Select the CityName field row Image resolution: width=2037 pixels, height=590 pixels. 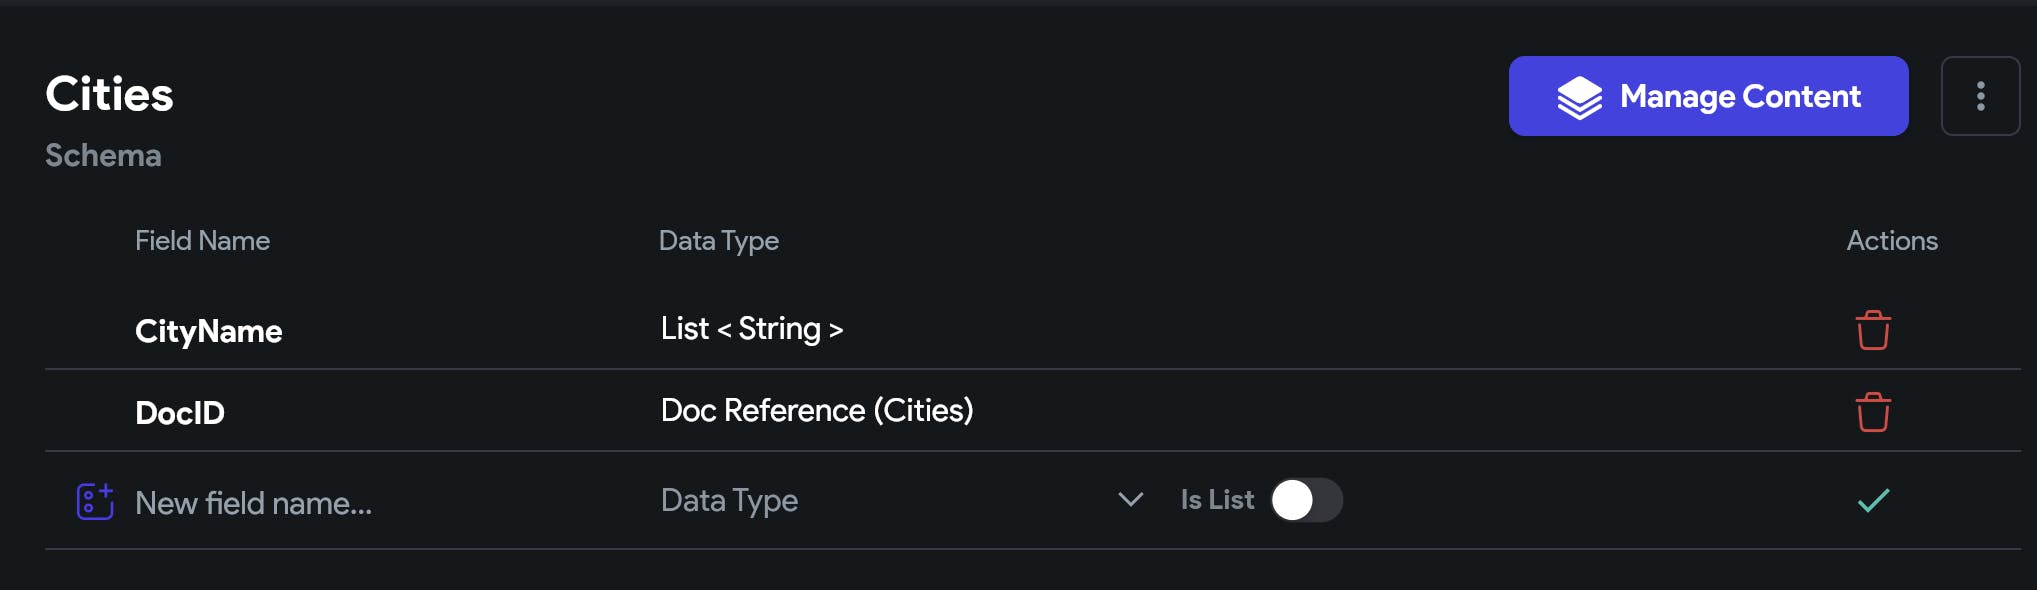(x=208, y=331)
